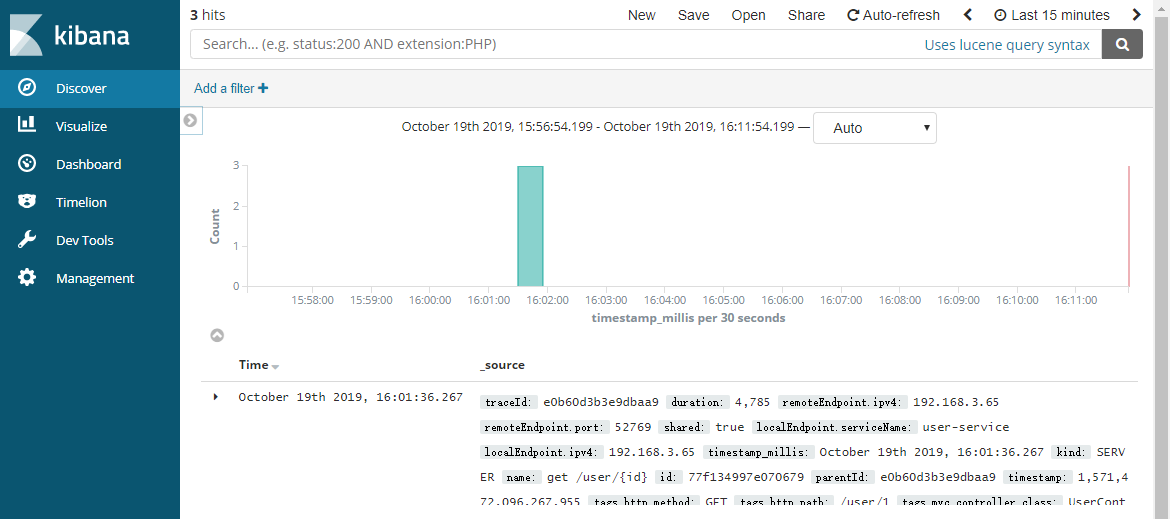The image size is (1170, 519).
Task: Collapse the field sidebar toggle arrow
Action: 190,120
